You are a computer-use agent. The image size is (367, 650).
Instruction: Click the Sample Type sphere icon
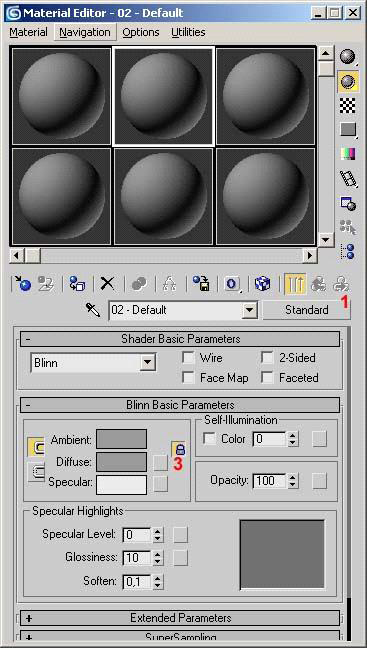point(348,57)
